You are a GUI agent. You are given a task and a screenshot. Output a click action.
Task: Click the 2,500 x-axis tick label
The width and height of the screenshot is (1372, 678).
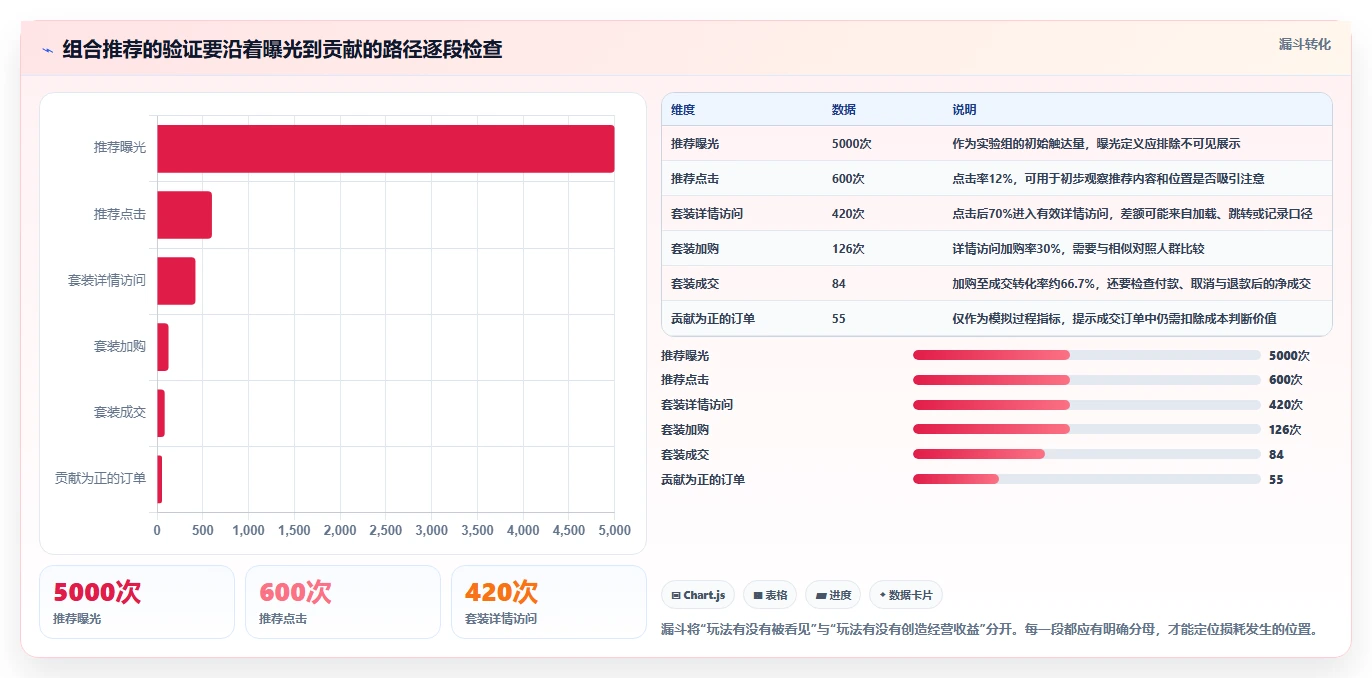[x=386, y=531]
